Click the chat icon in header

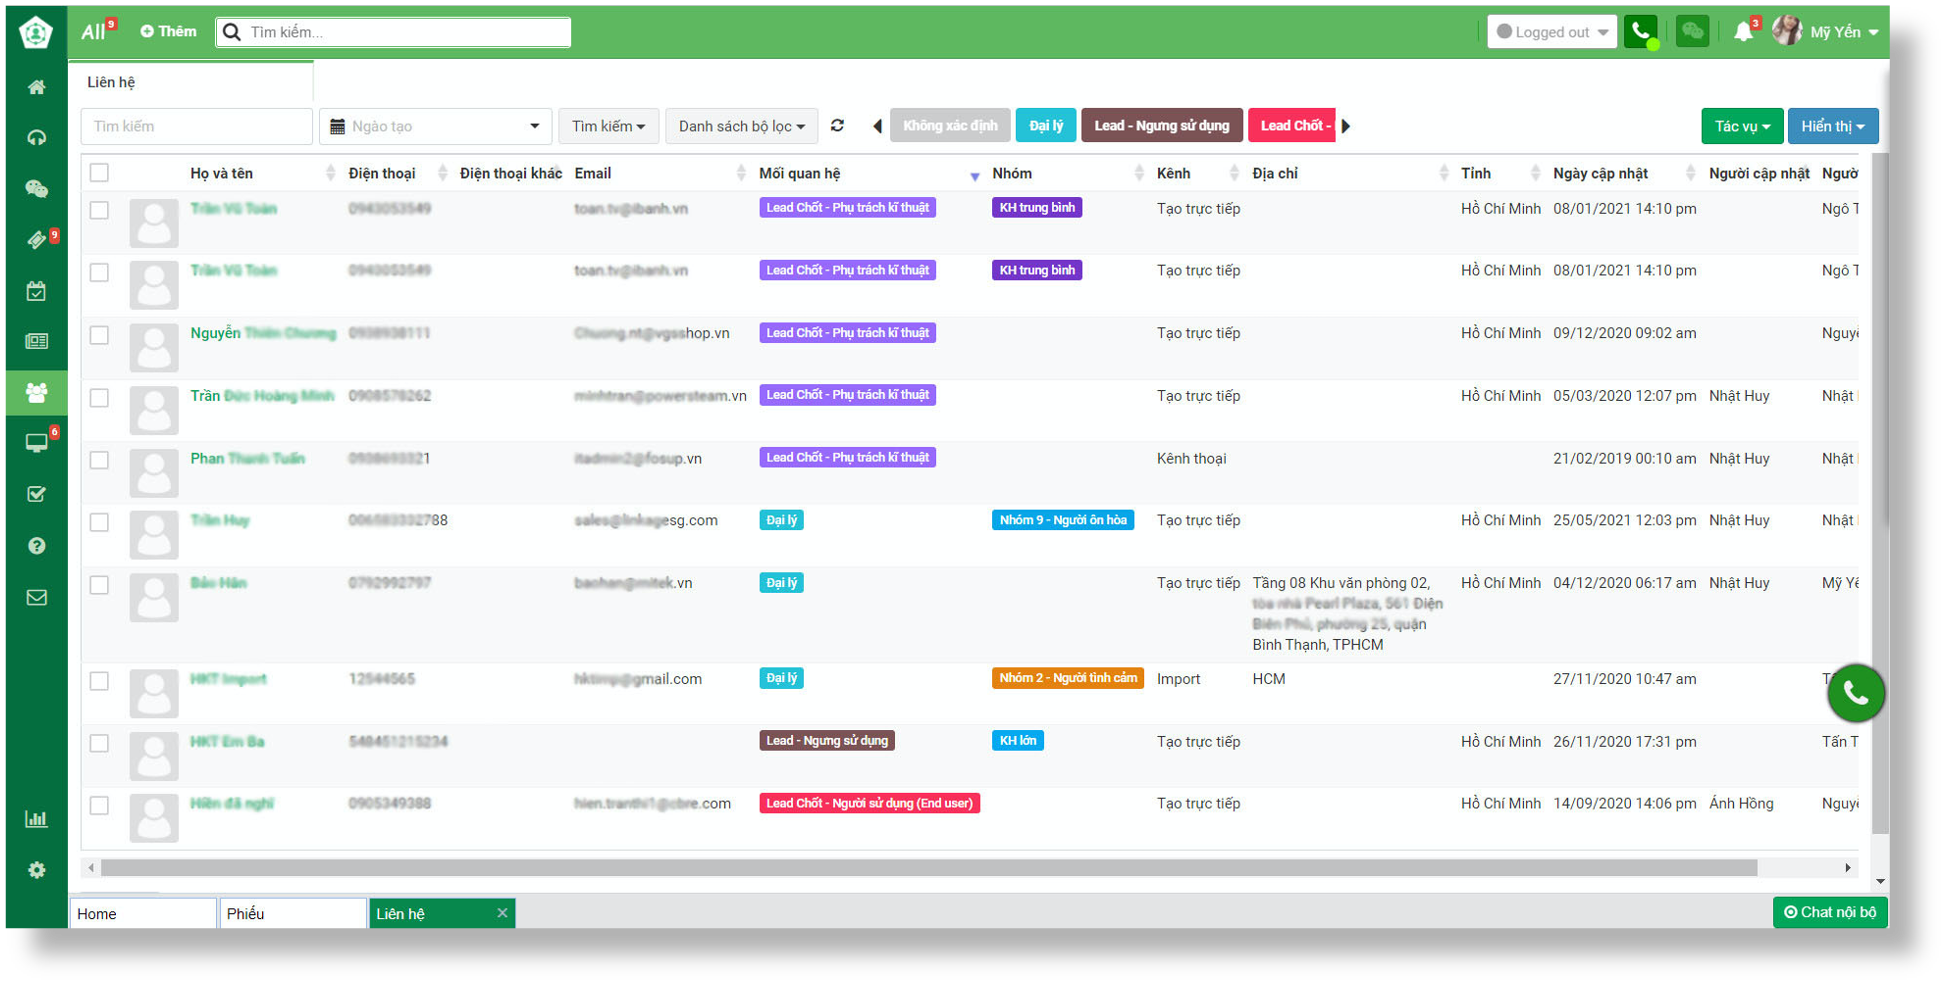[x=1692, y=32]
